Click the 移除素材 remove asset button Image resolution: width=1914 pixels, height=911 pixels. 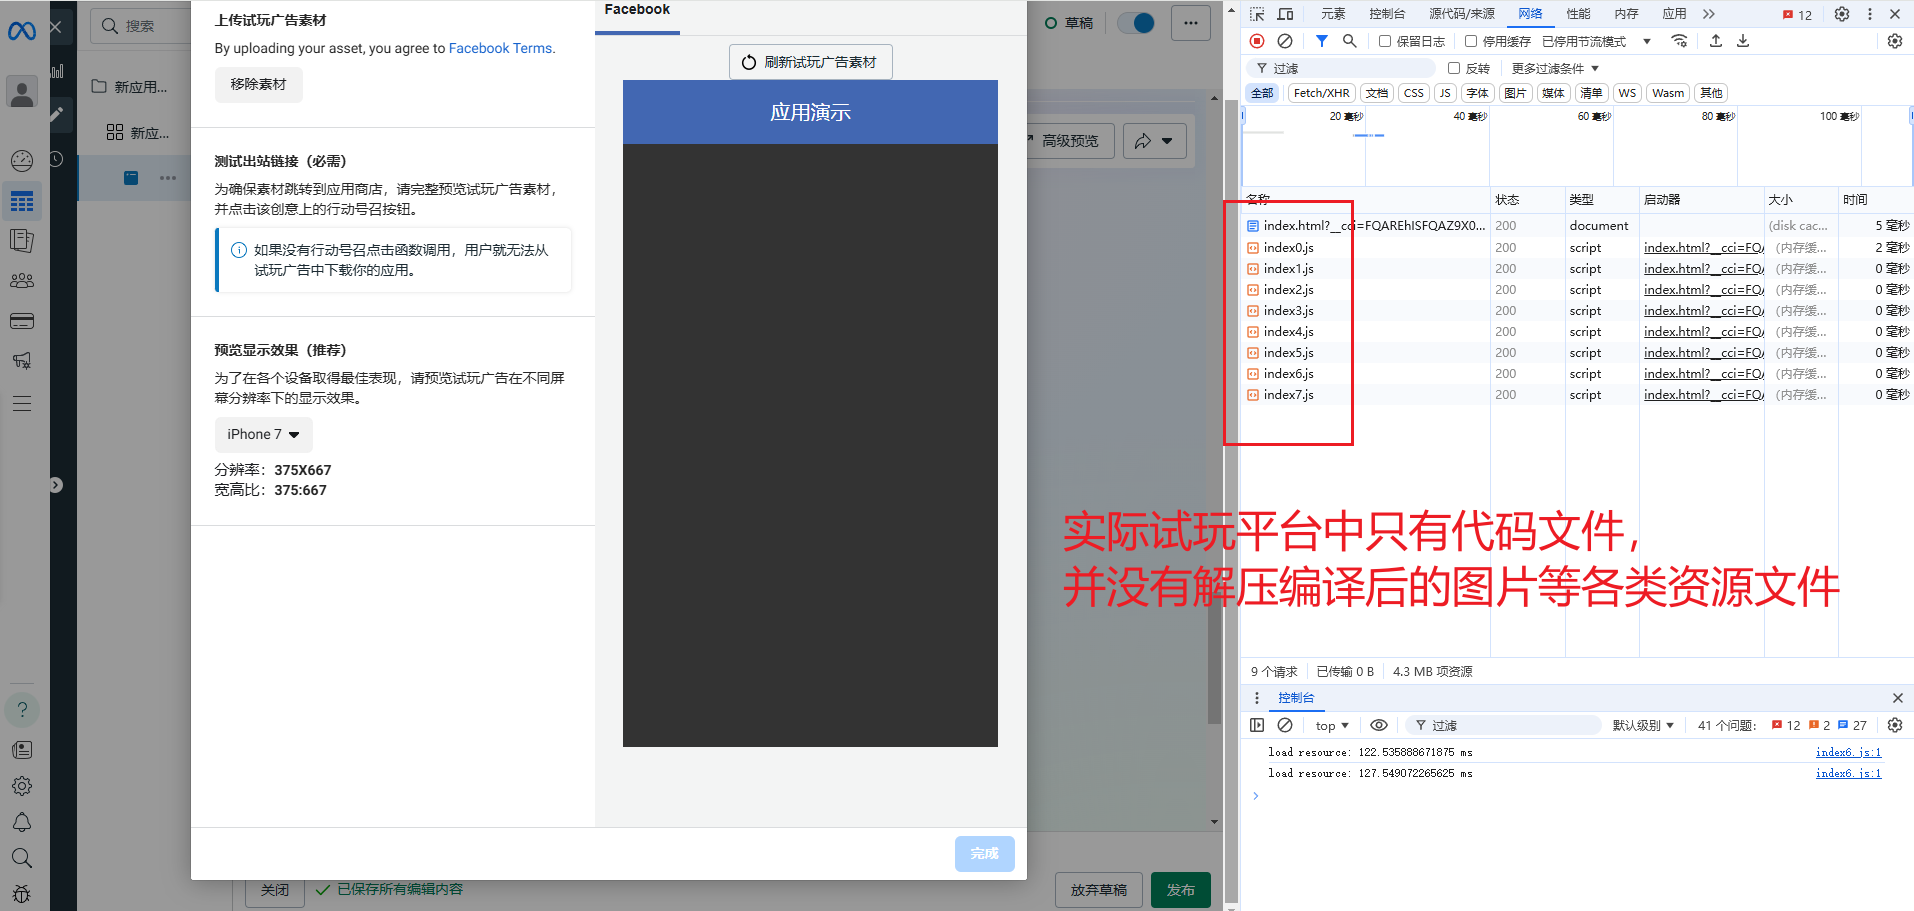258,84
